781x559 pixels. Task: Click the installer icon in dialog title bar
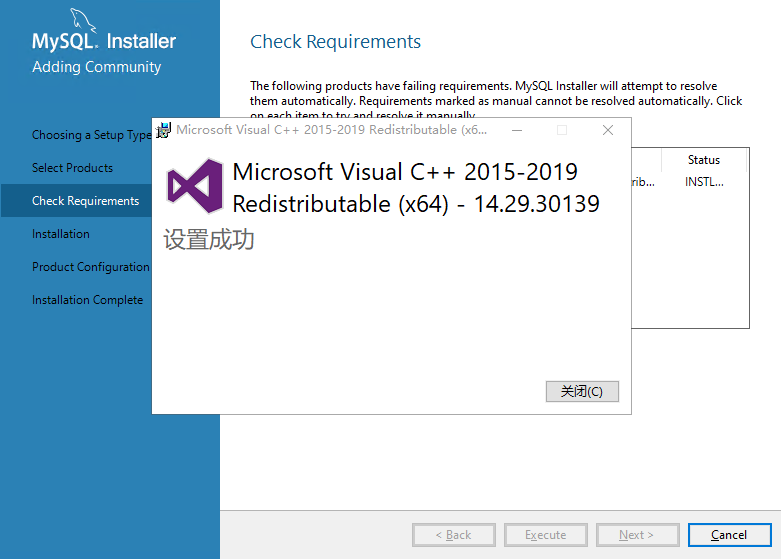click(x=163, y=130)
